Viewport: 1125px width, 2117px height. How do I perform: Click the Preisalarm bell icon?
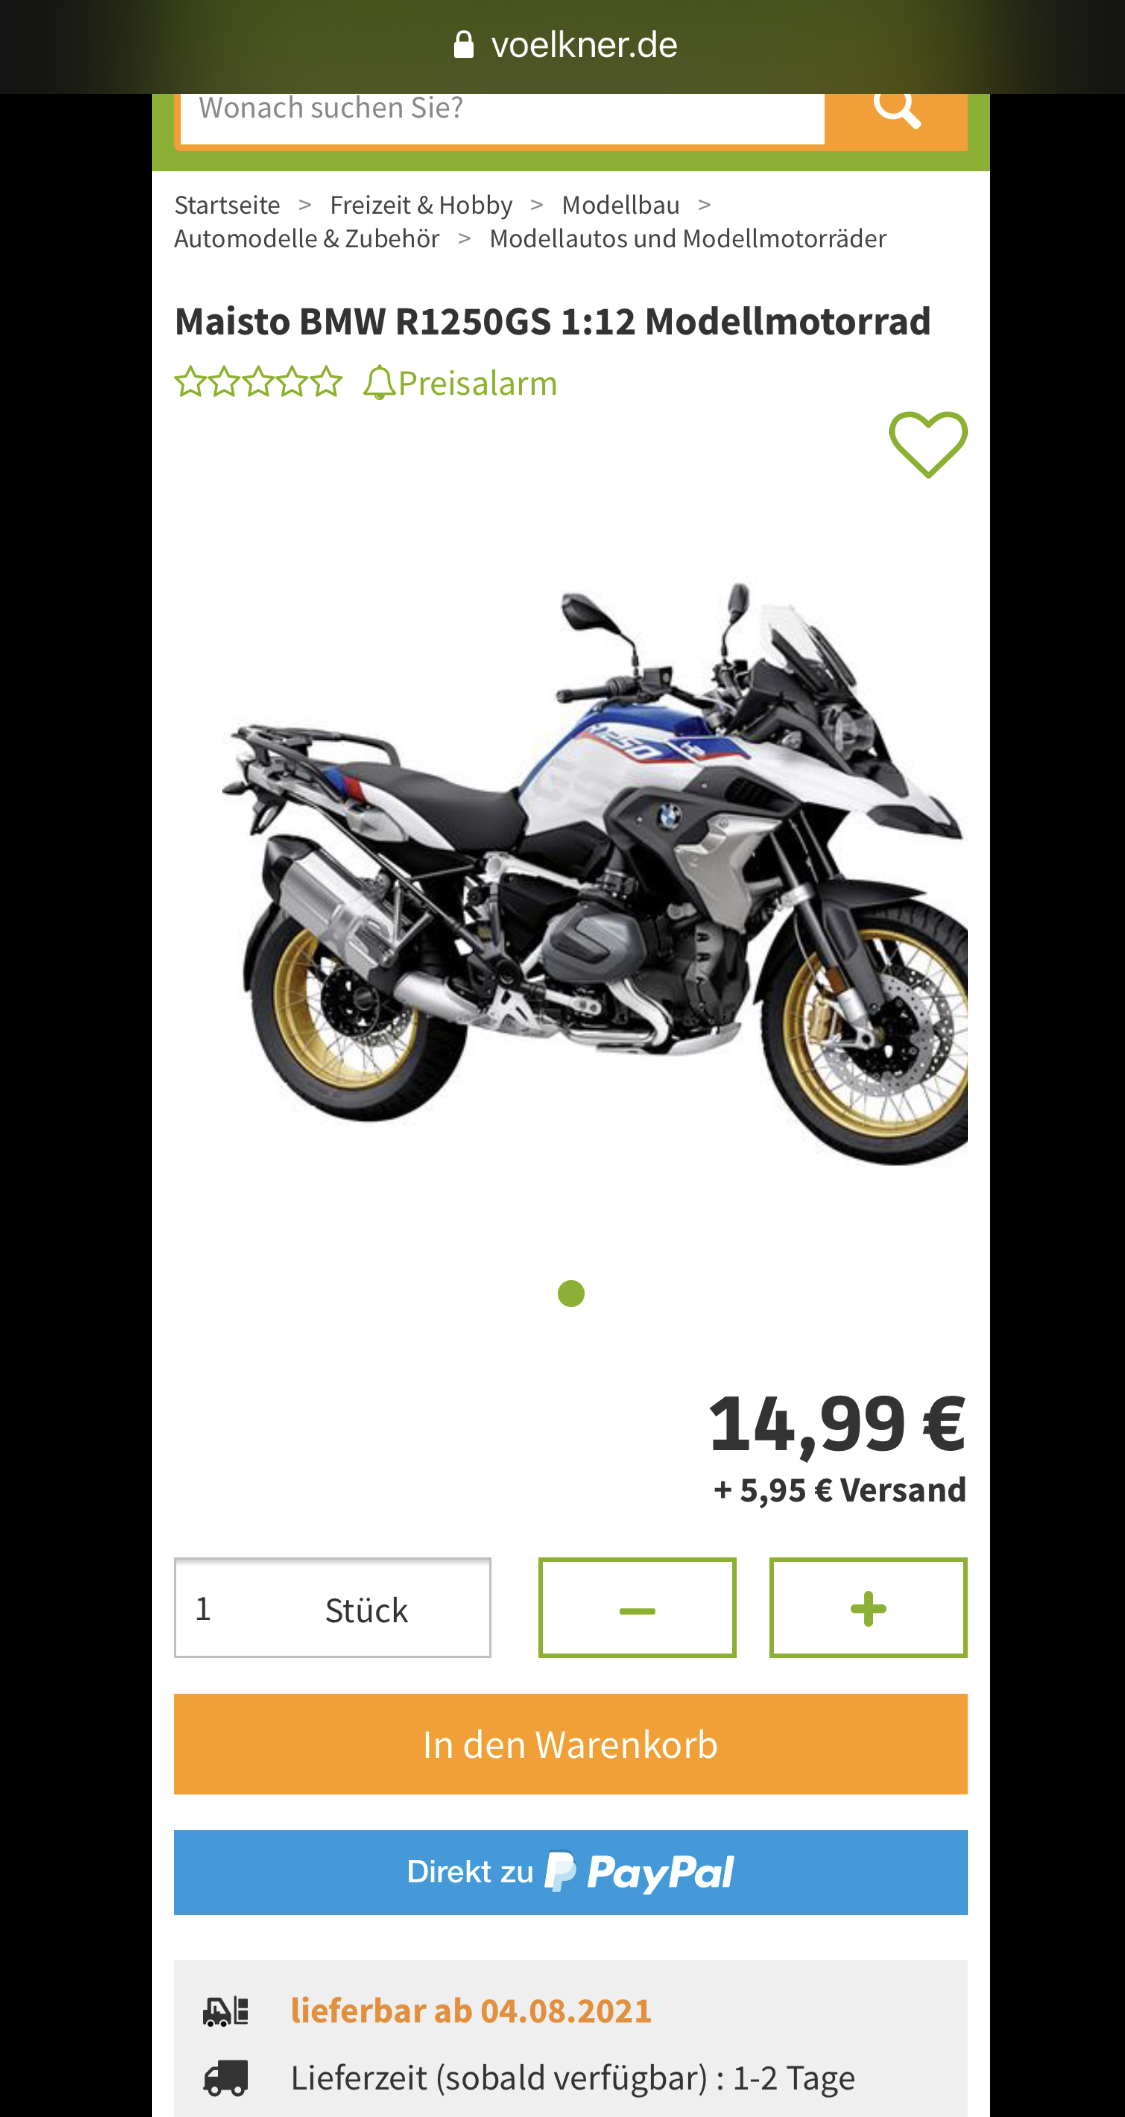tap(379, 383)
